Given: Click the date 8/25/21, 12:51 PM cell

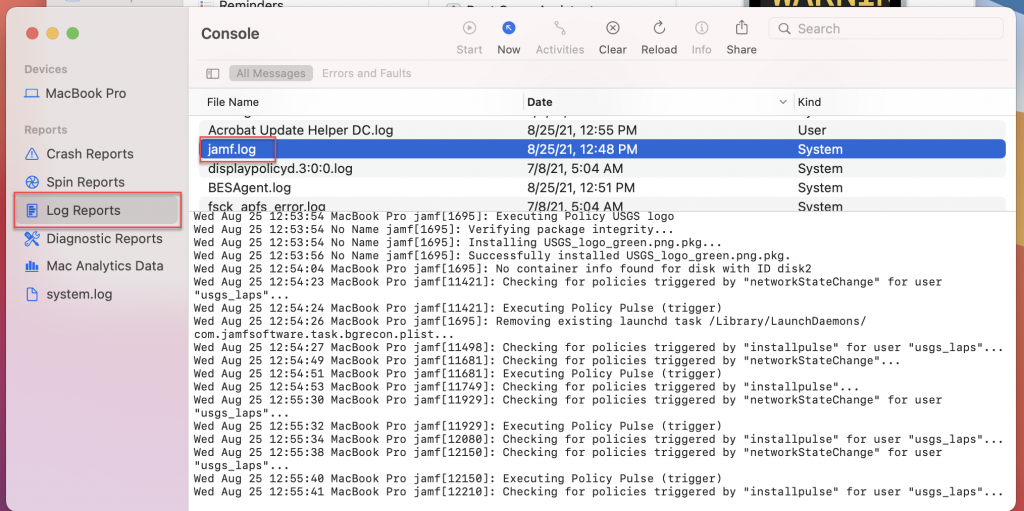Looking at the screenshot, I should (x=581, y=188).
